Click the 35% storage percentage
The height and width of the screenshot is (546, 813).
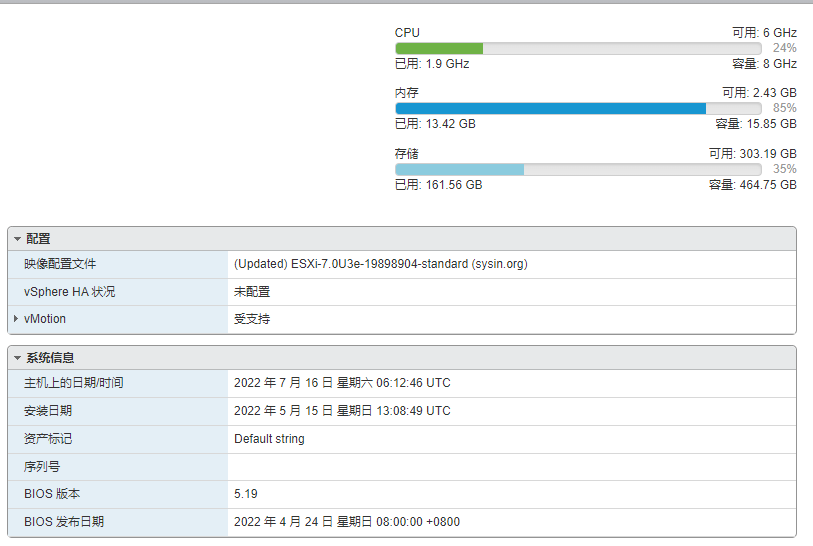[784, 169]
